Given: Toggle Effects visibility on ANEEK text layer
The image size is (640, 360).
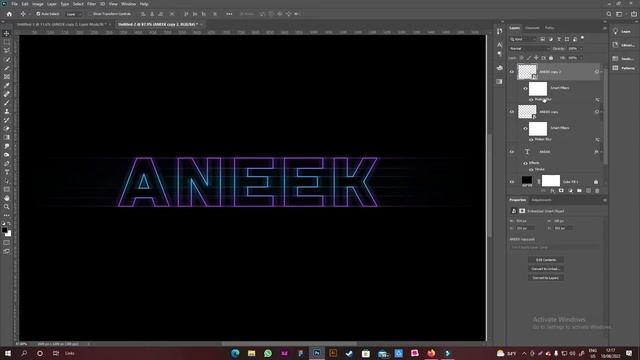Looking at the screenshot, I should pyautogui.click(x=525, y=163).
